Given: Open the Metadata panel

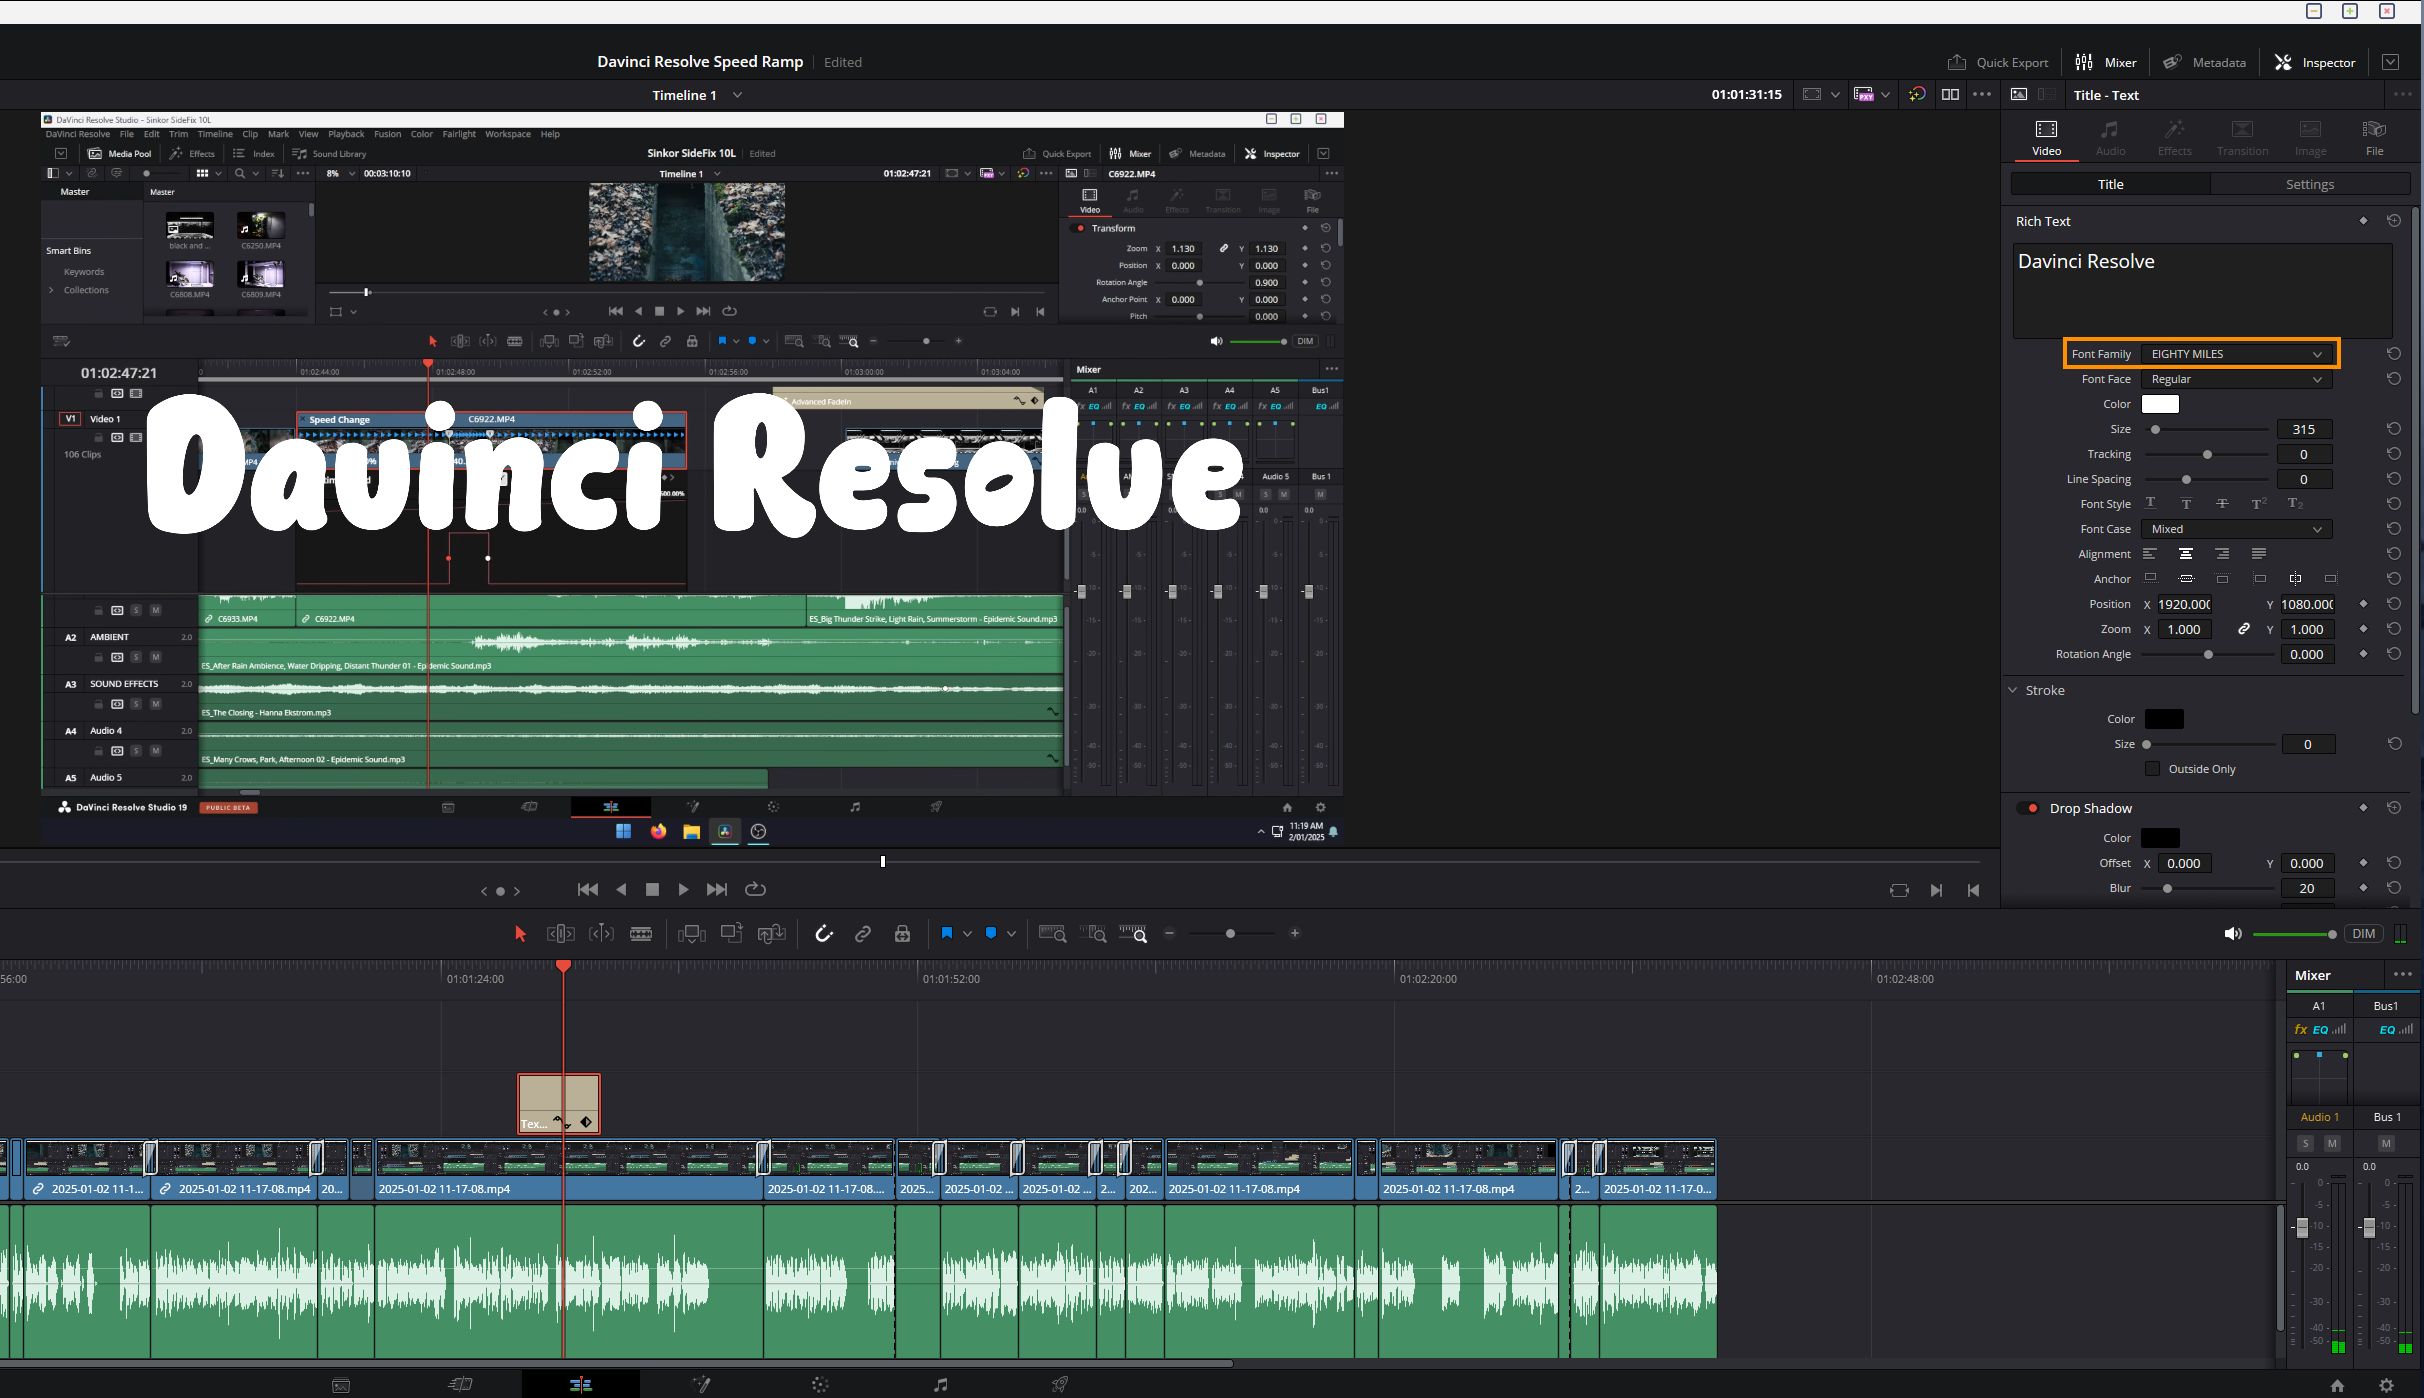Looking at the screenshot, I should pos(2204,62).
